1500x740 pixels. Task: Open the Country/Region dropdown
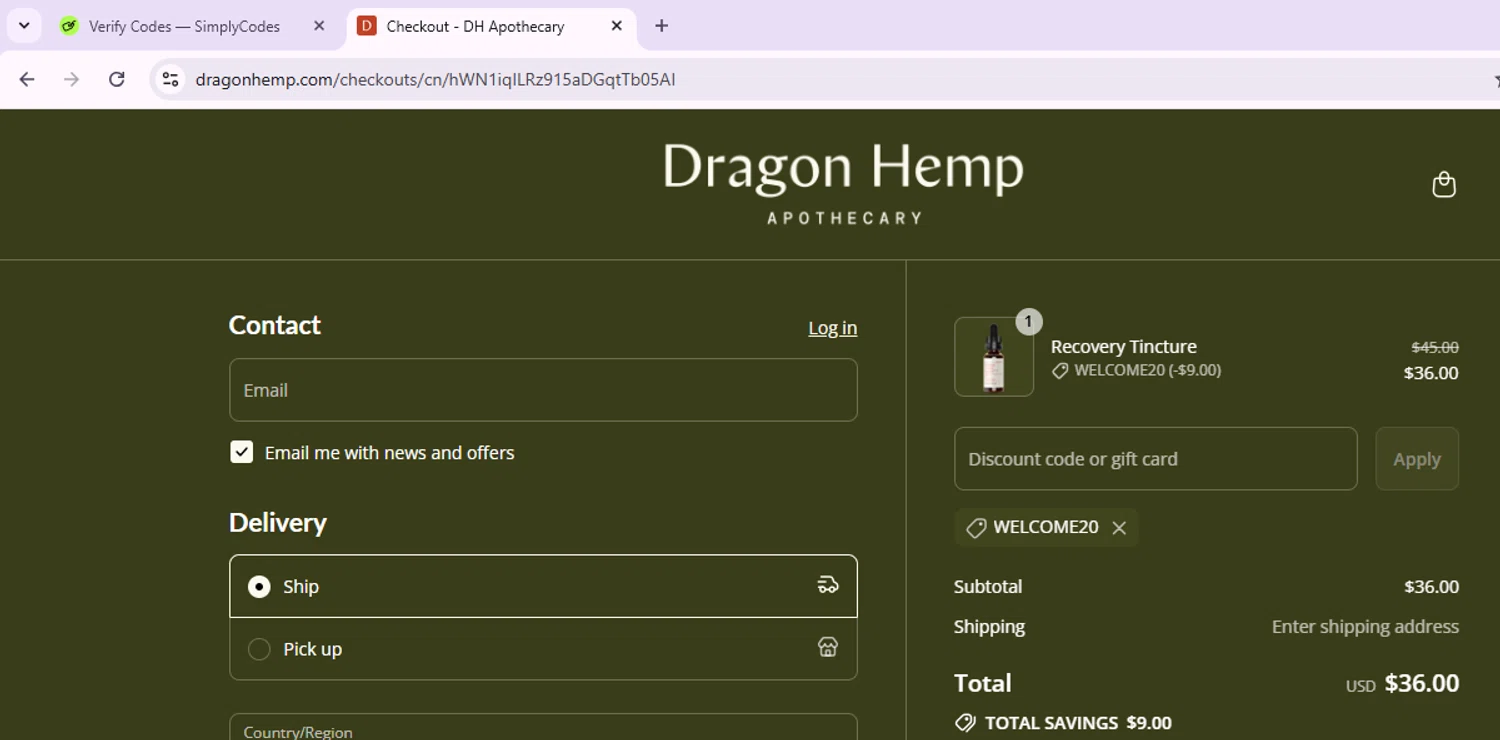(543, 727)
